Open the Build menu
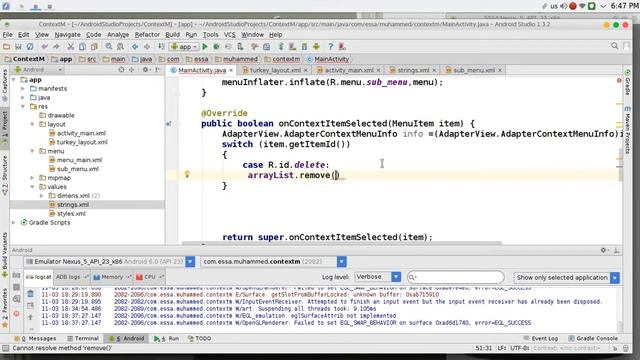The image size is (640, 360). point(172,35)
